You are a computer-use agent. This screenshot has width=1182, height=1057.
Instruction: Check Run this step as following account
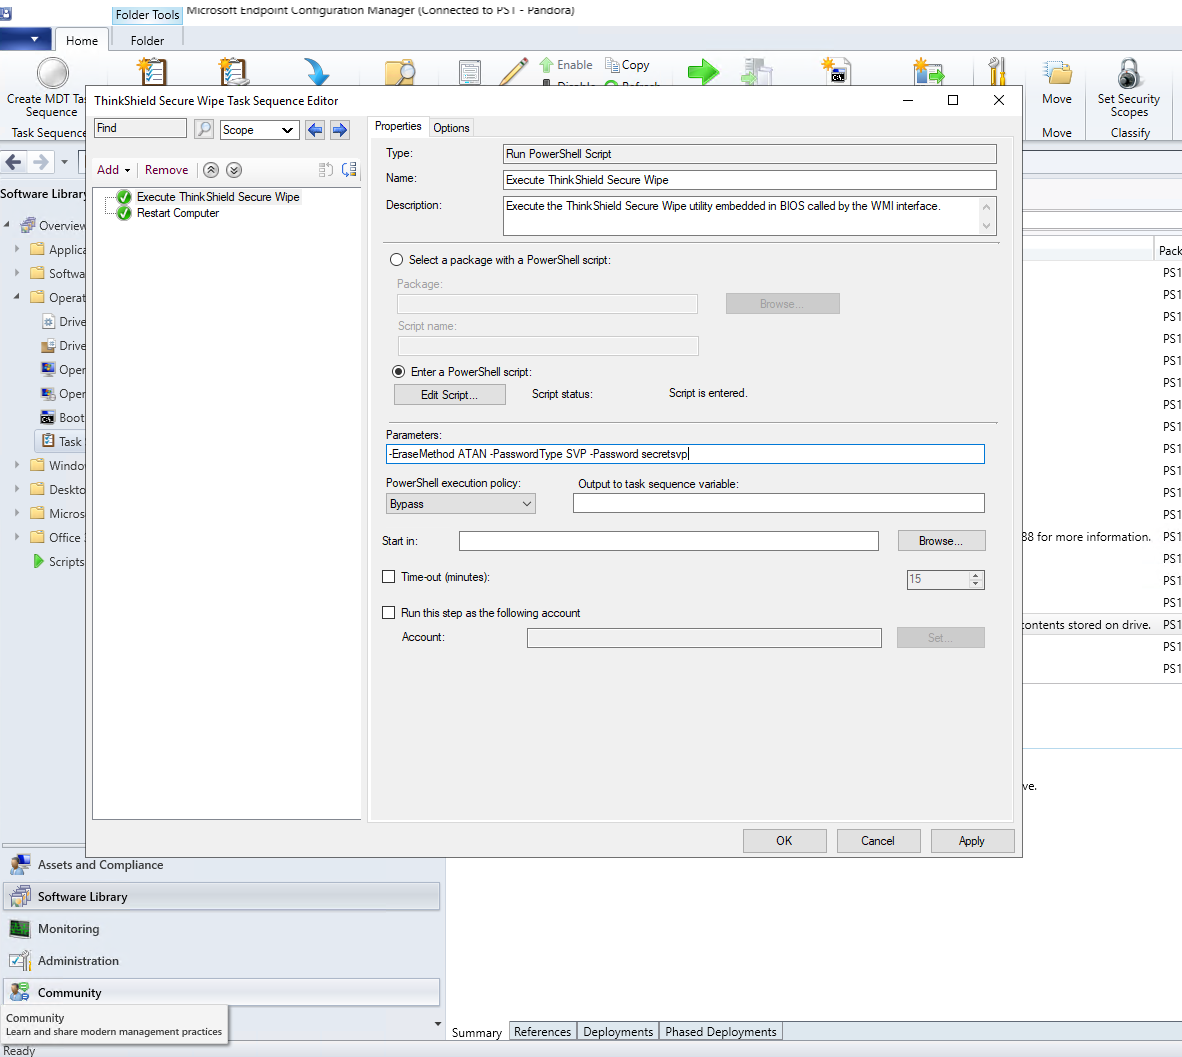[x=389, y=613]
